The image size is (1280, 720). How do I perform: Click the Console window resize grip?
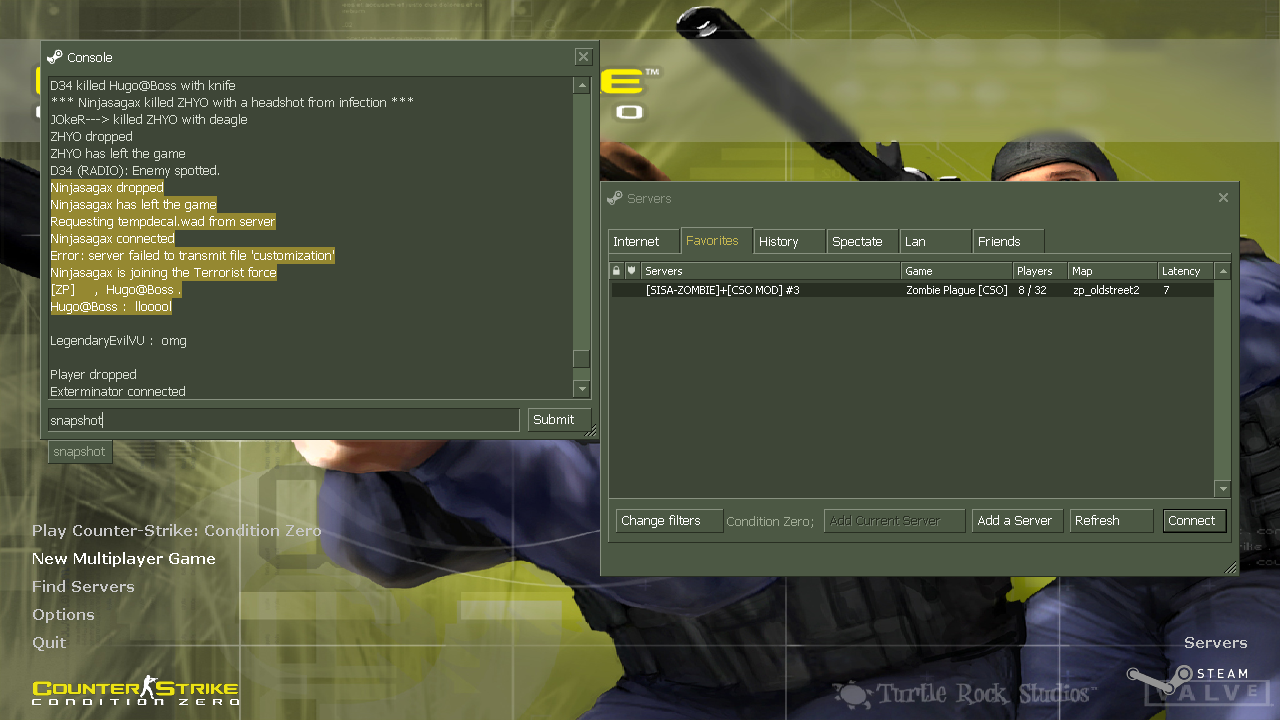591,432
